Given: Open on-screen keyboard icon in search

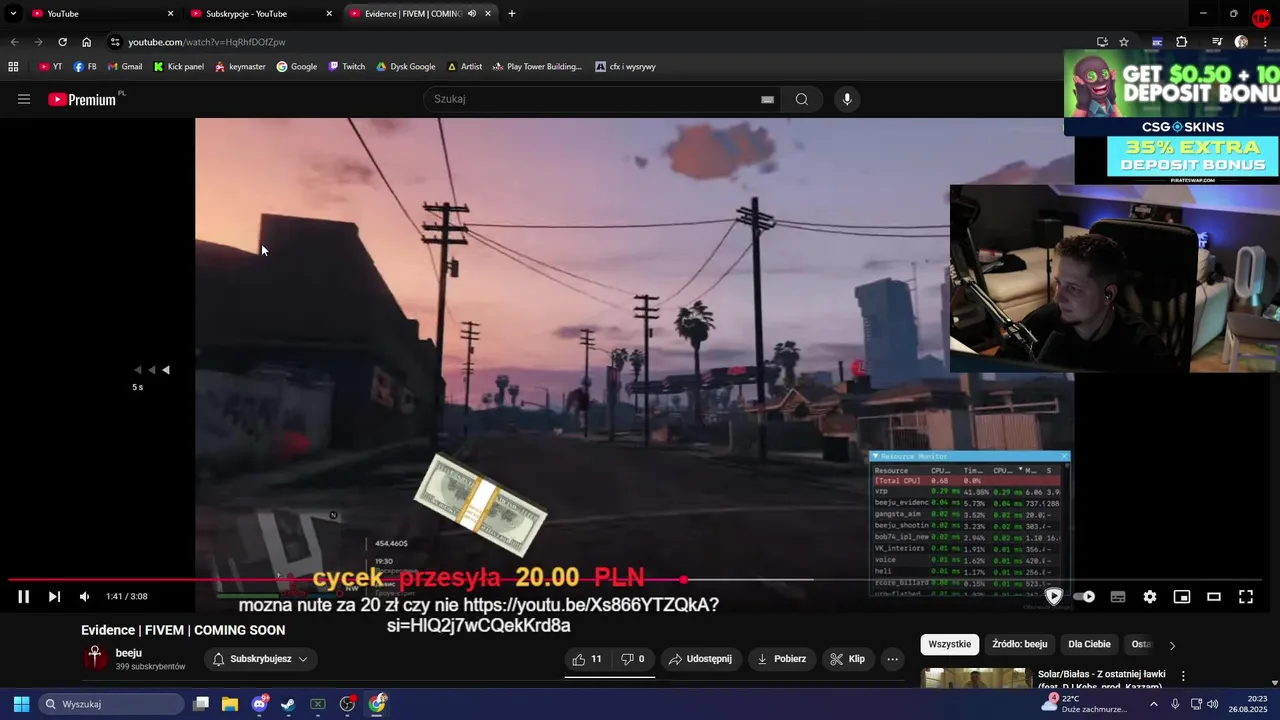Looking at the screenshot, I should pyautogui.click(x=767, y=99).
